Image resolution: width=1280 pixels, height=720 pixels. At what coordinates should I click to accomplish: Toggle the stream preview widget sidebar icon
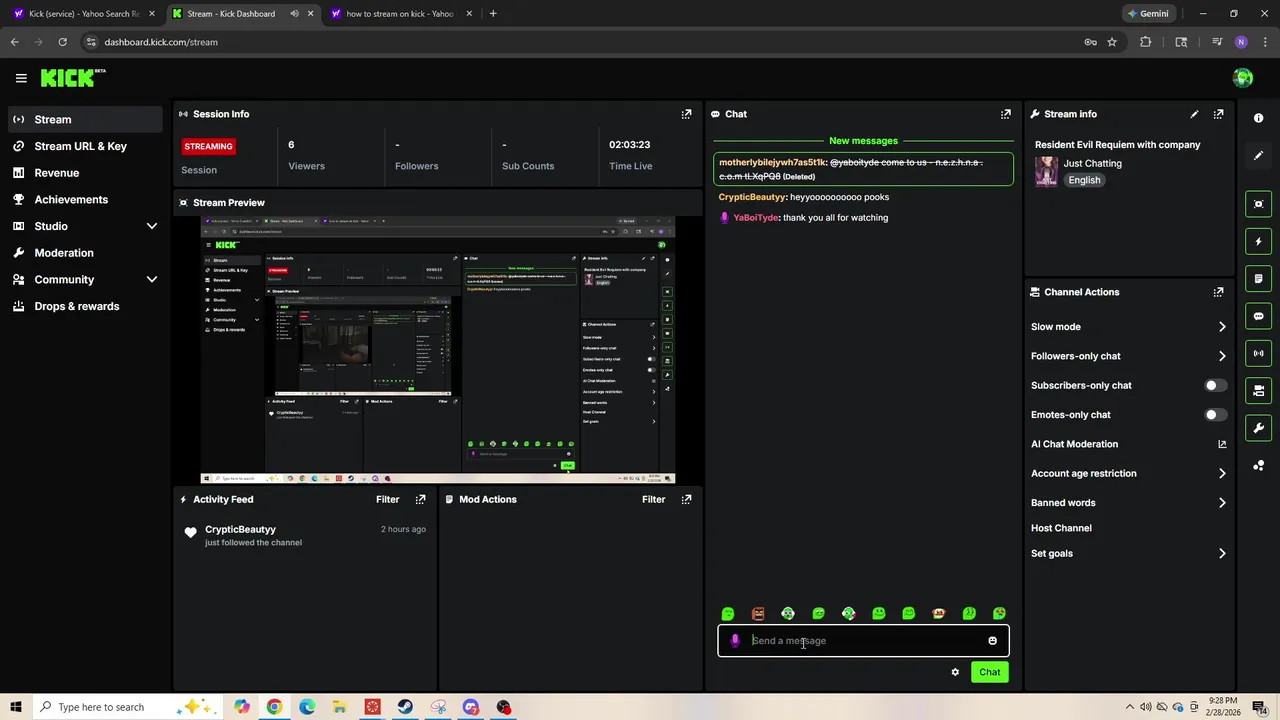click(1259, 204)
